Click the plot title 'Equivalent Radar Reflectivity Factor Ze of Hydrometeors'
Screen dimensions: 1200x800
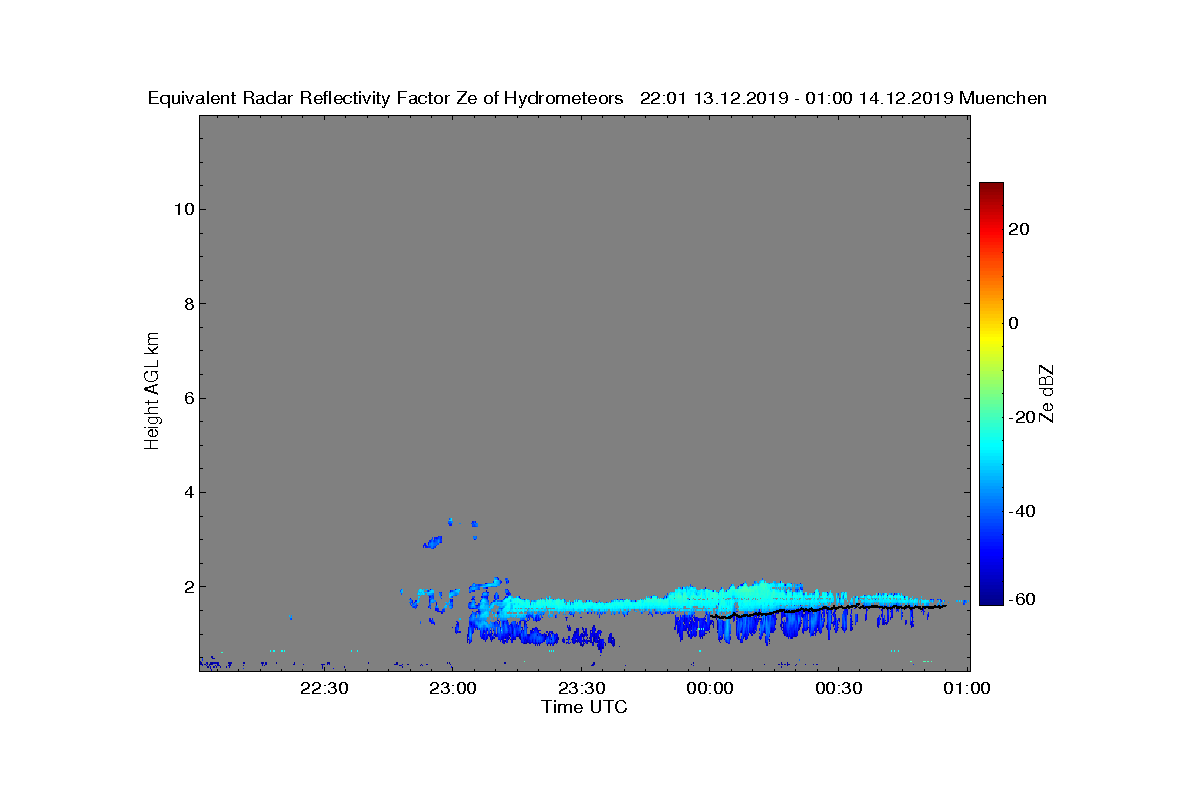[x=385, y=98]
